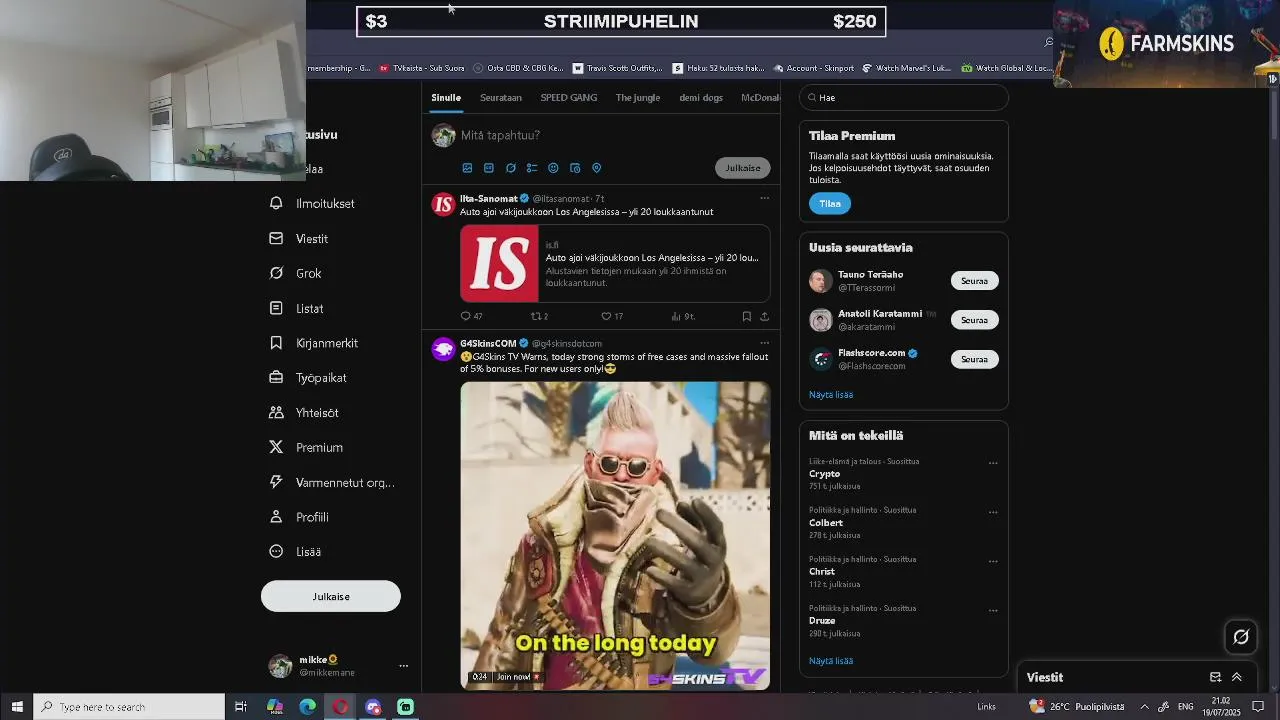Switch to the Sinulle tab

coord(446,98)
